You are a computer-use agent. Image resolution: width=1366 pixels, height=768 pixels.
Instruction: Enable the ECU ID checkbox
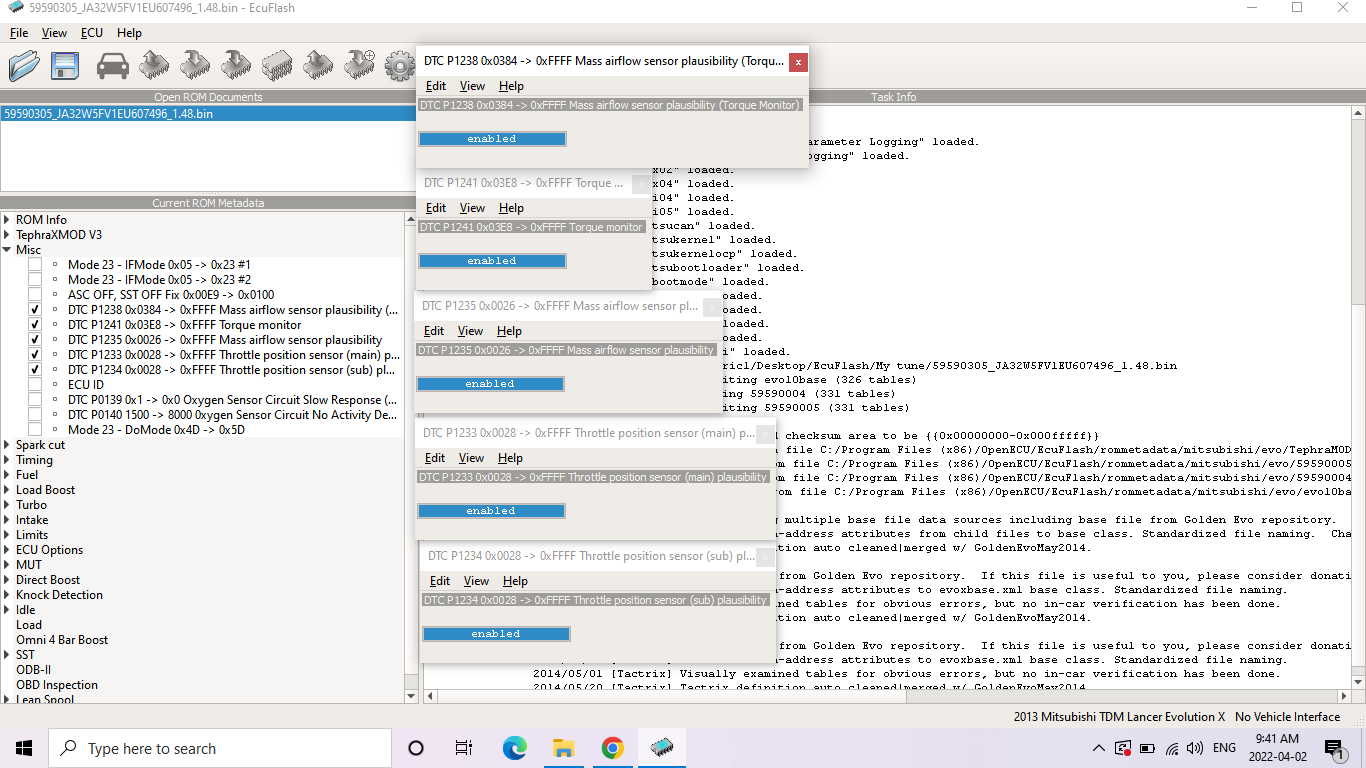pyautogui.click(x=35, y=385)
